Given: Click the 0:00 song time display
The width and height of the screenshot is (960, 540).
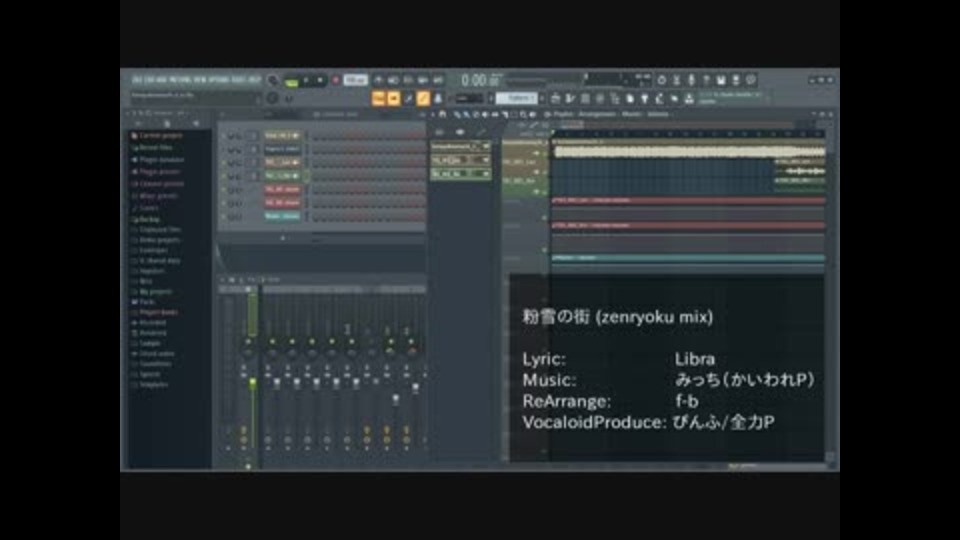Looking at the screenshot, I should tap(480, 80).
